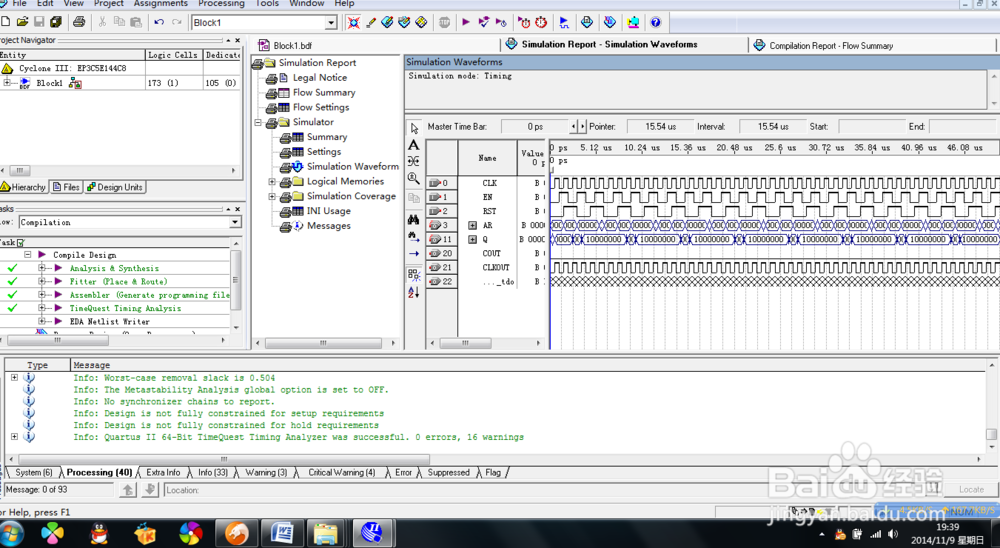
Task: Click the waveform Find binoculars icon
Action: [x=414, y=220]
